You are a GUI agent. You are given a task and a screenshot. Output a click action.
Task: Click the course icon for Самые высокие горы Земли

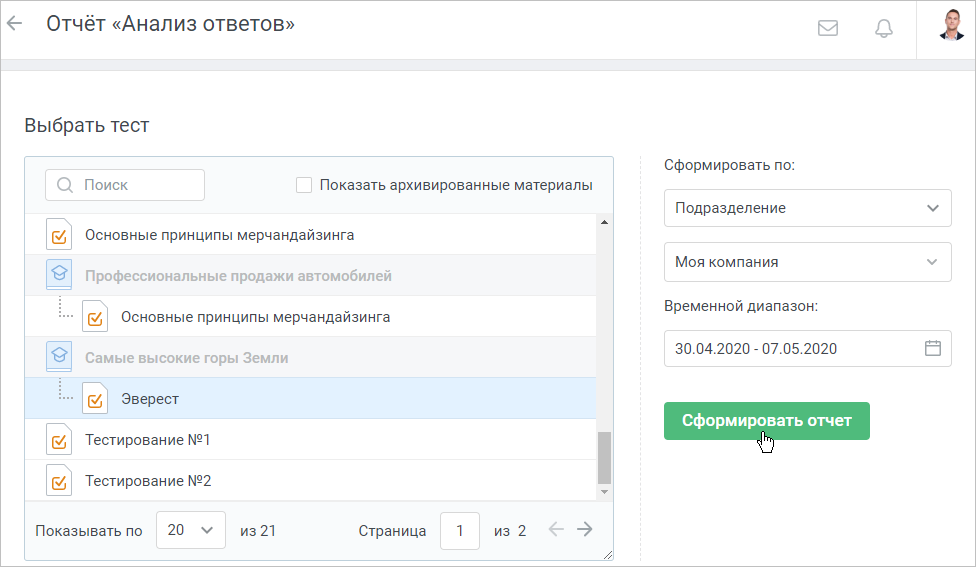59,357
